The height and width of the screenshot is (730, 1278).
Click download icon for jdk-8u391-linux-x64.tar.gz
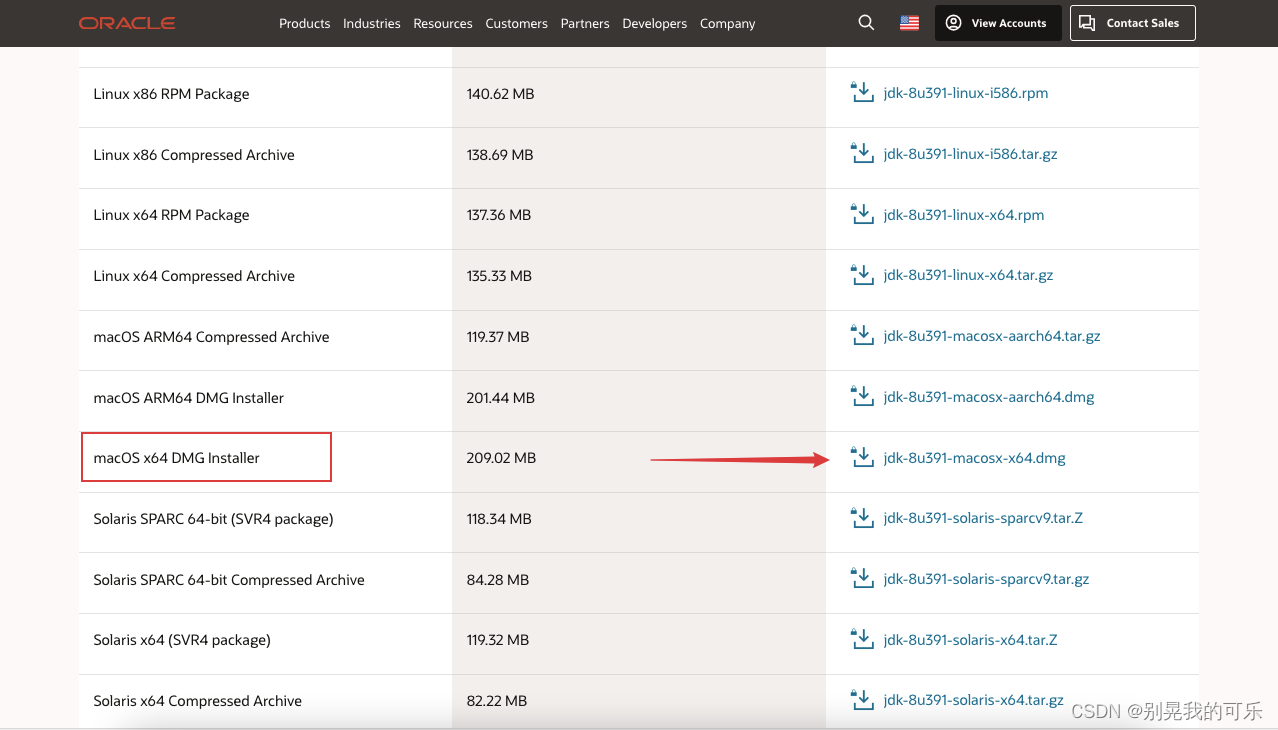862,274
